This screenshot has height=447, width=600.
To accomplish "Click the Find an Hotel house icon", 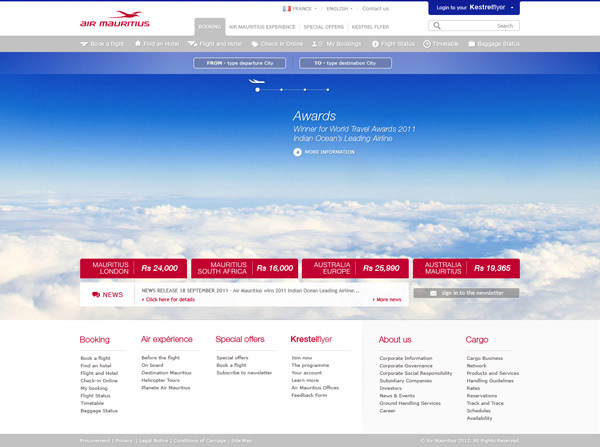I will [138, 44].
